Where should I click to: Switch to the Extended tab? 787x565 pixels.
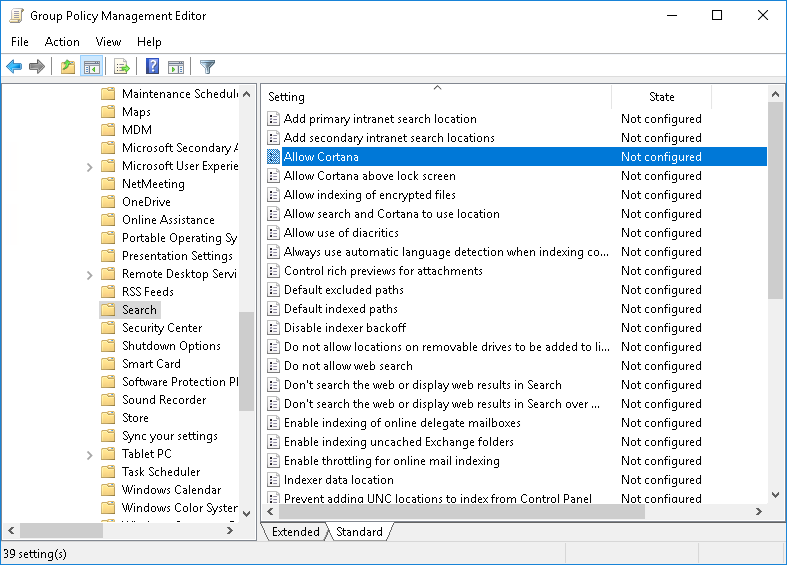coord(295,532)
